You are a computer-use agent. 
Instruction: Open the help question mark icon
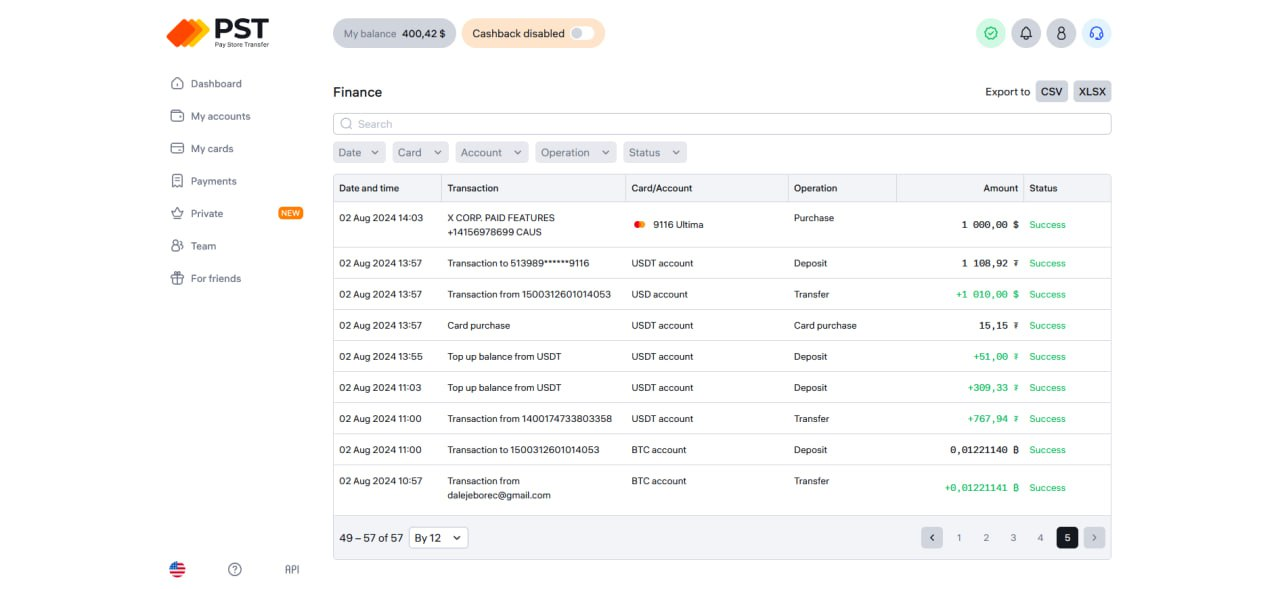235,569
